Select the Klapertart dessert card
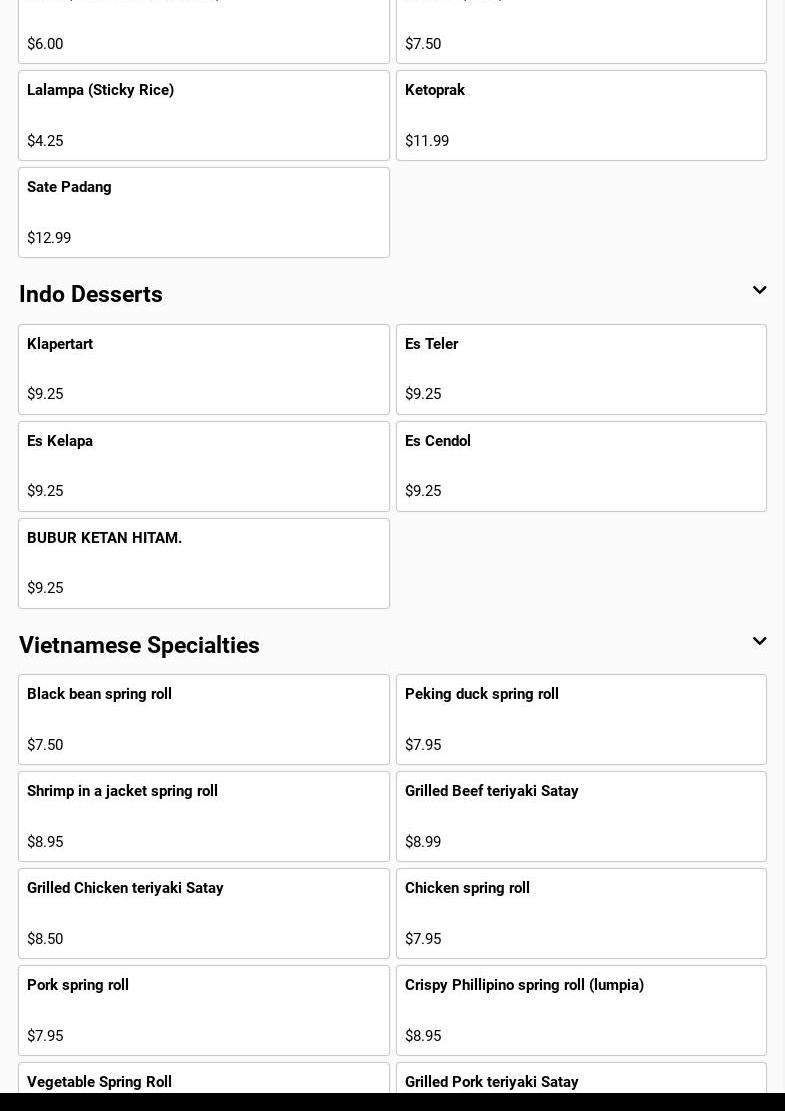 (x=203, y=369)
